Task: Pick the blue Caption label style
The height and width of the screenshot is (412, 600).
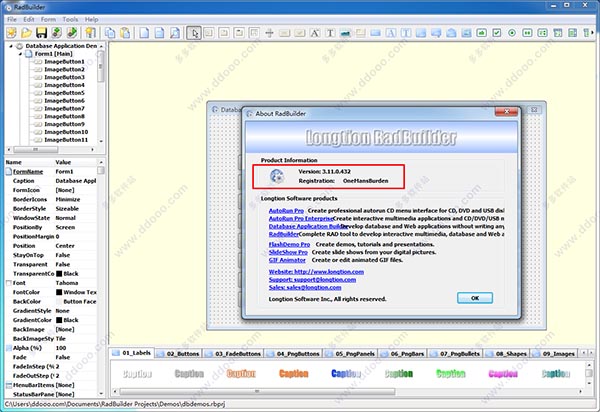Action: tap(346, 374)
